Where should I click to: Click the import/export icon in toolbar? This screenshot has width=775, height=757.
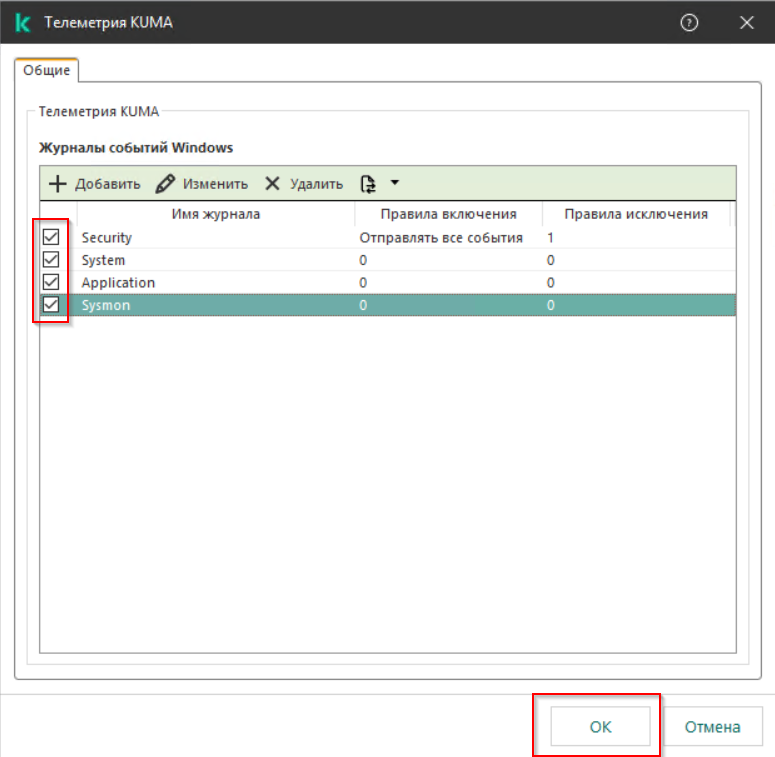pyautogui.click(x=368, y=184)
